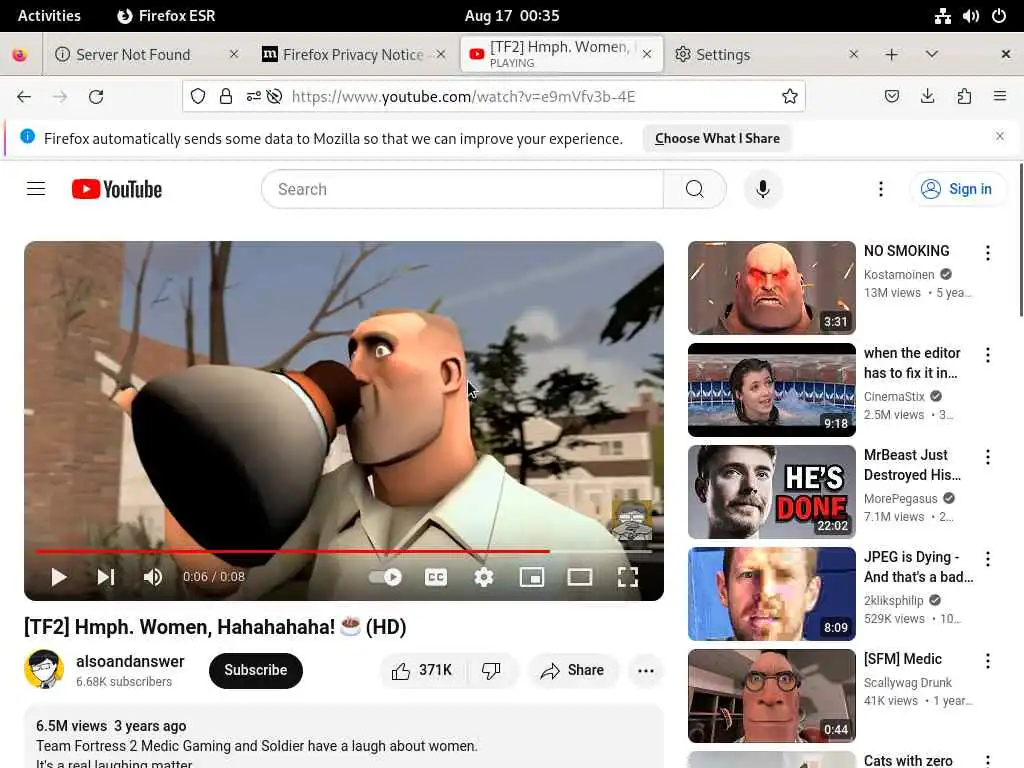Open YouTube hamburger guide menu
1024x768 pixels.
[36, 189]
